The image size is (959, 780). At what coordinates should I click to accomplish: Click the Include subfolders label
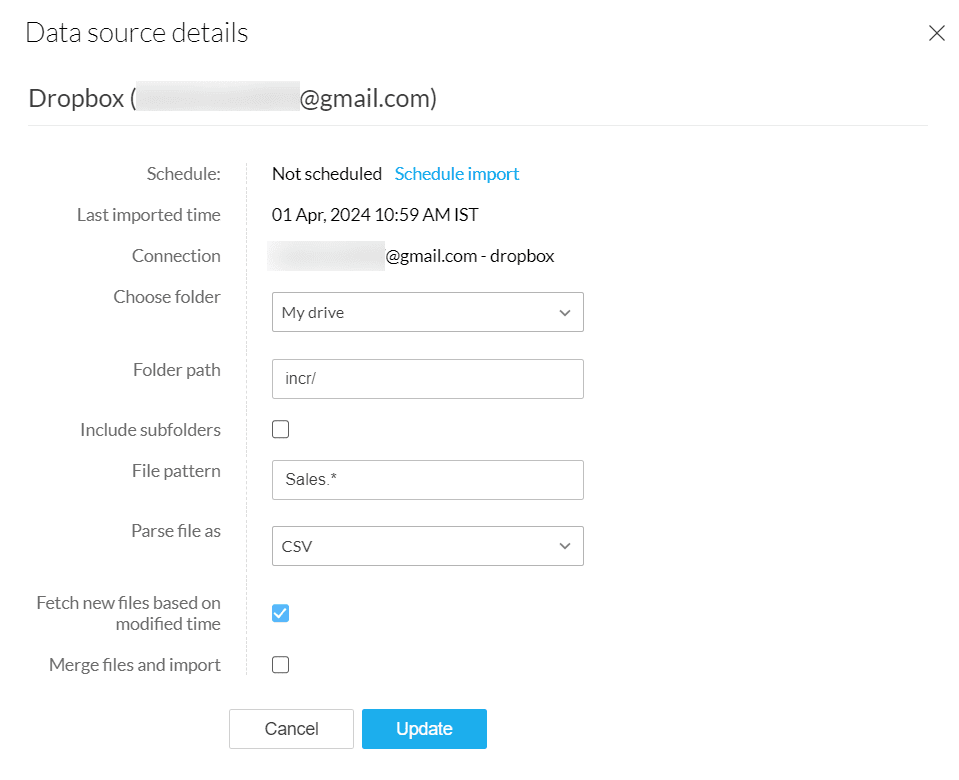coord(150,430)
